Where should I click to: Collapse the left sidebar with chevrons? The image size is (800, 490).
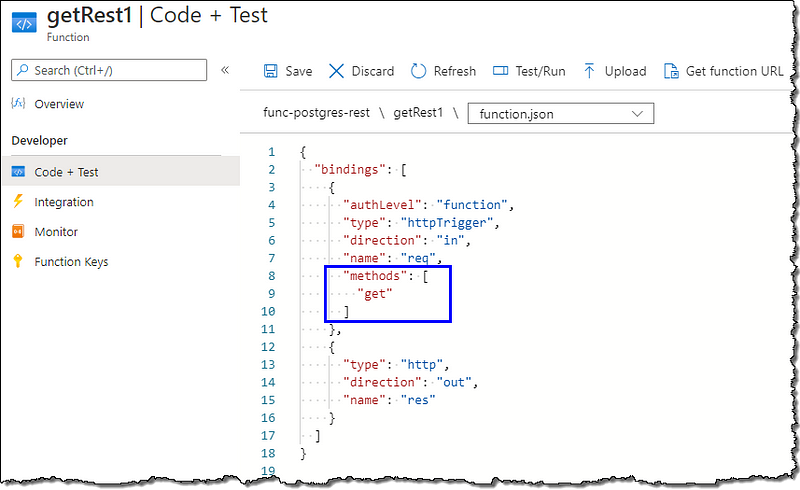pos(225,70)
